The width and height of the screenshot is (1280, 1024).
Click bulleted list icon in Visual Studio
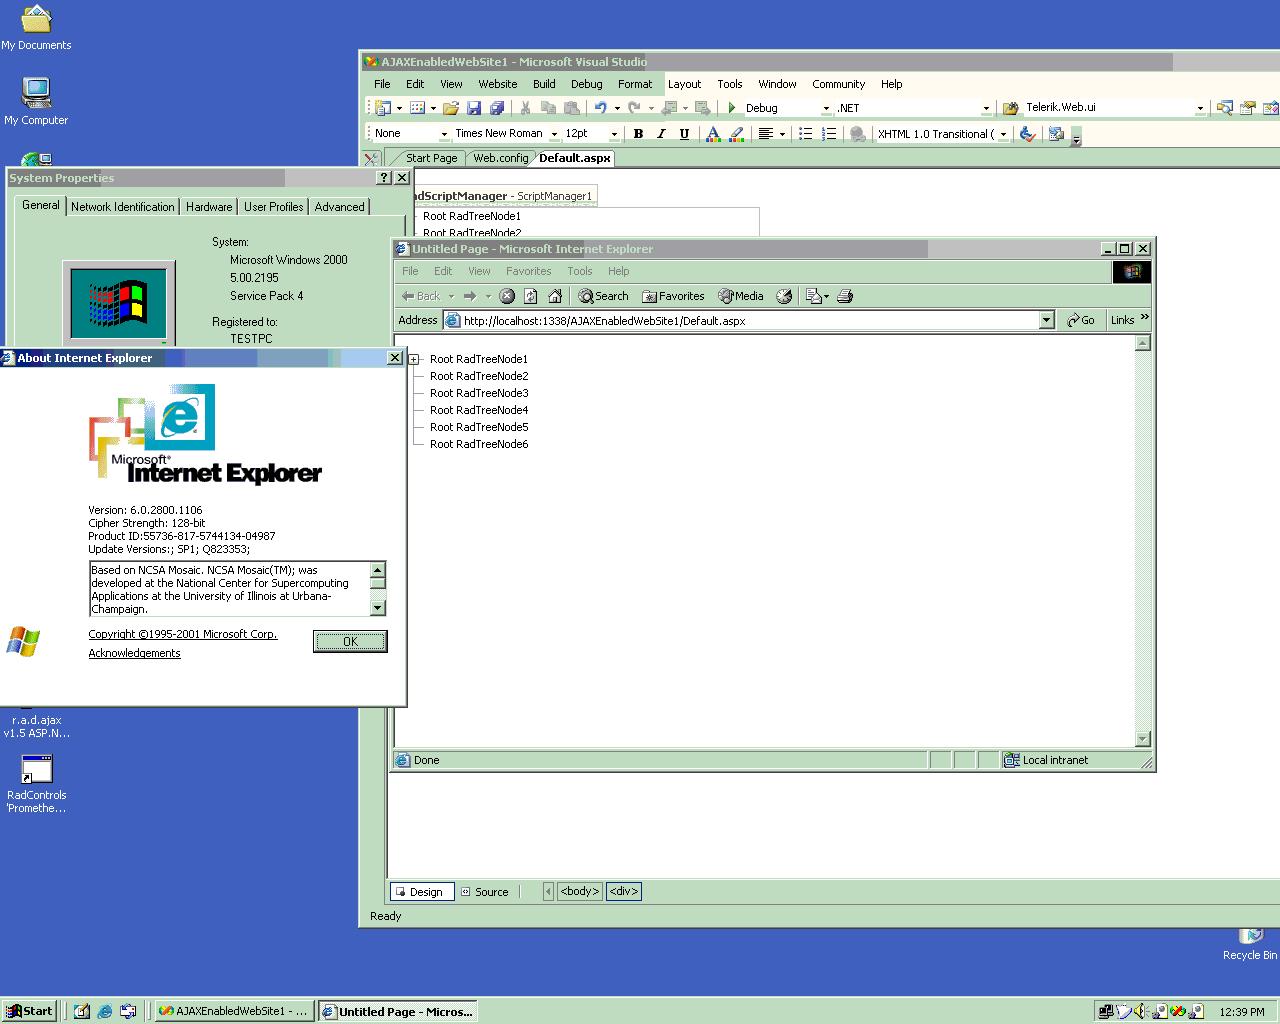click(806, 134)
